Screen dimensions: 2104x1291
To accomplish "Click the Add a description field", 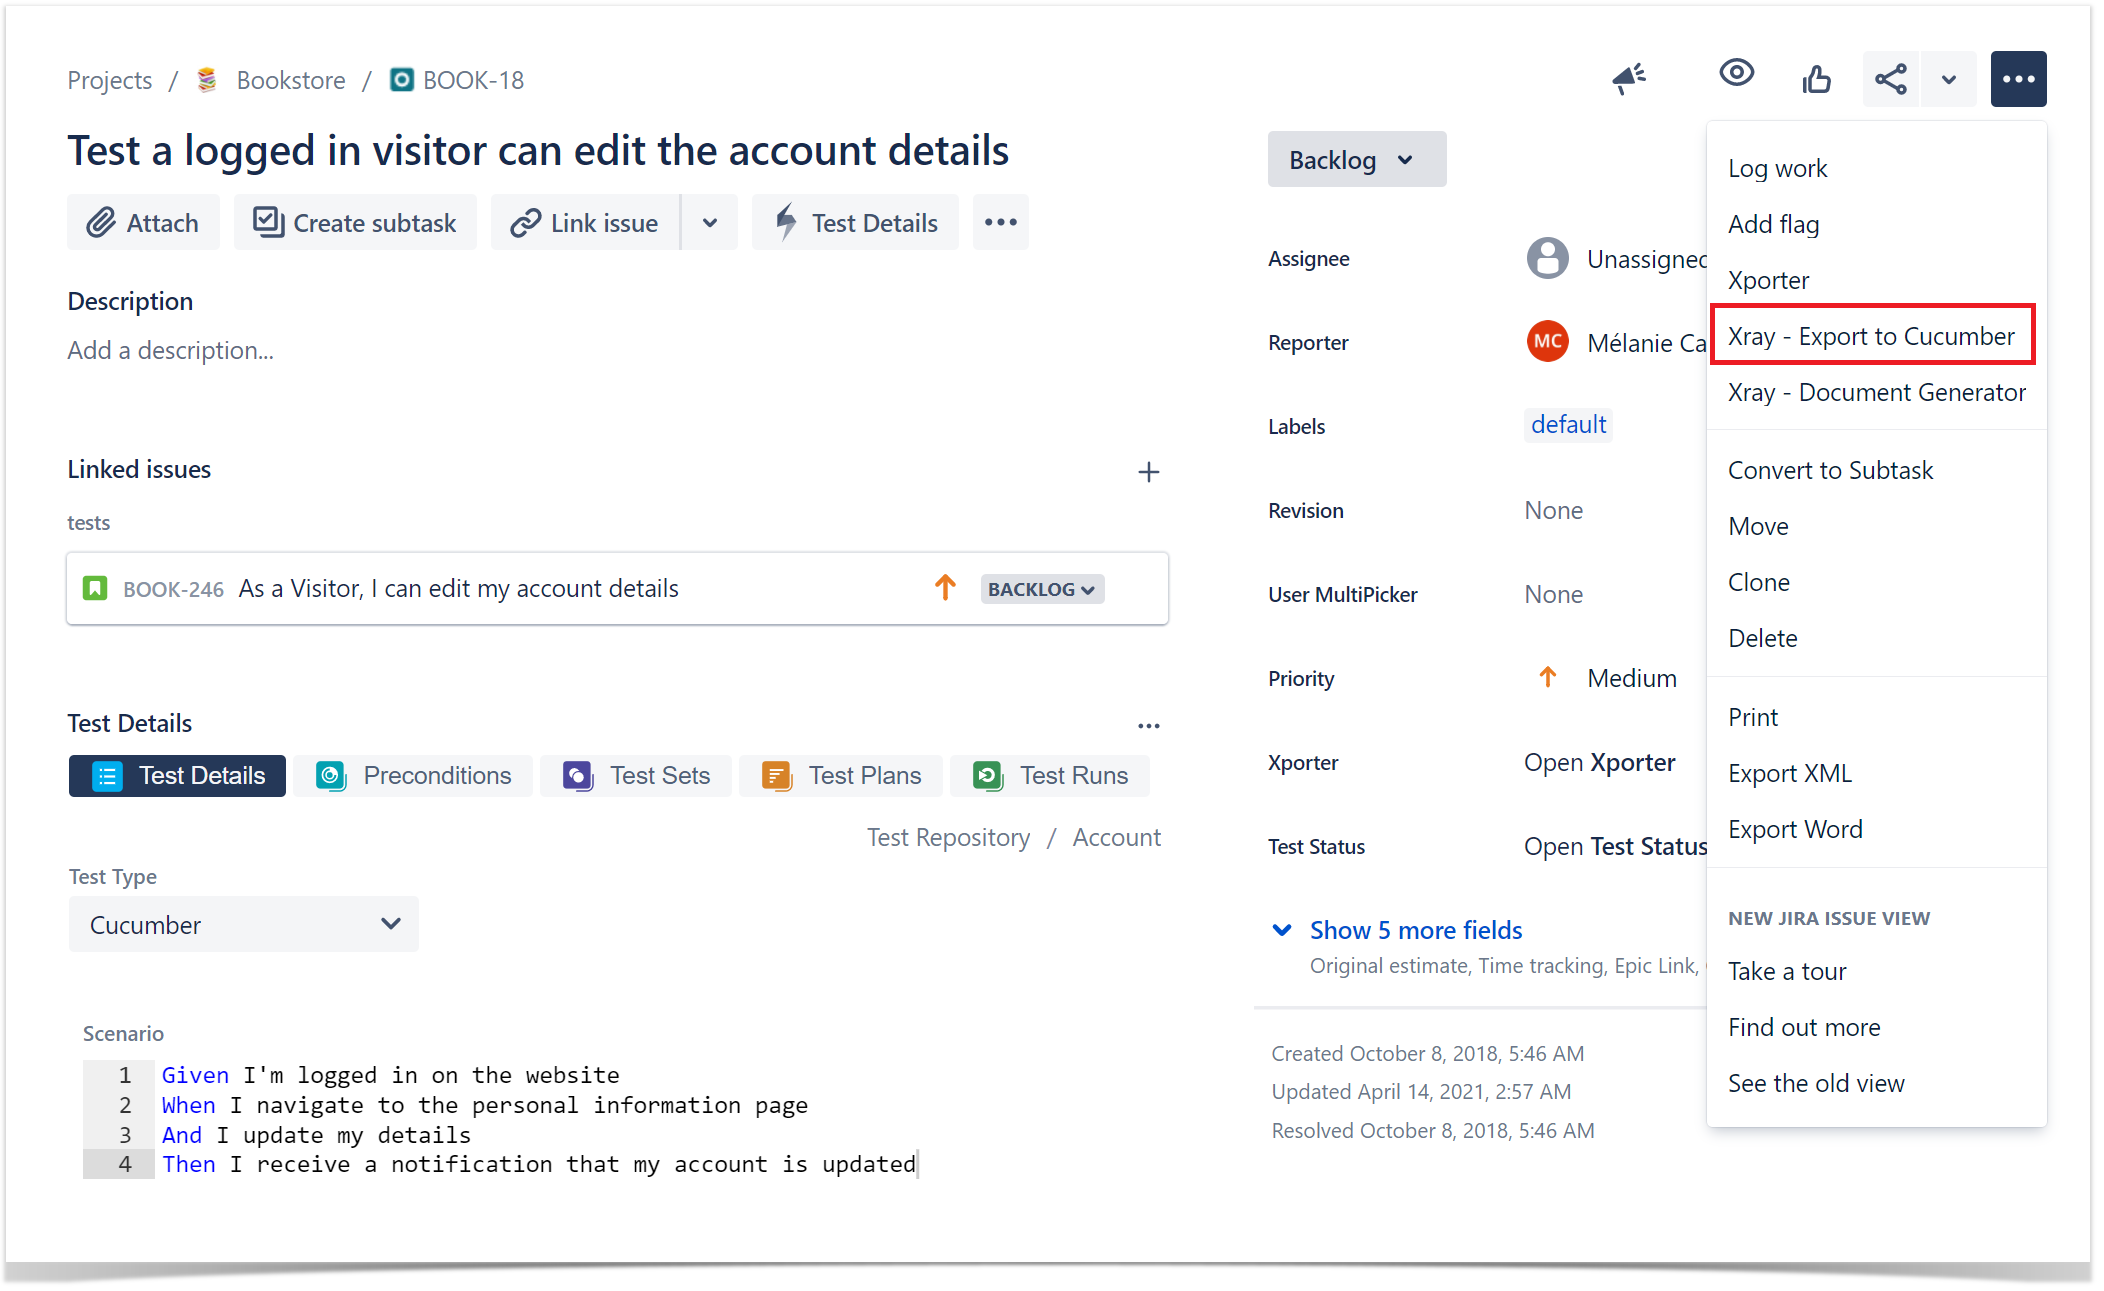I will pyautogui.click(x=171, y=350).
